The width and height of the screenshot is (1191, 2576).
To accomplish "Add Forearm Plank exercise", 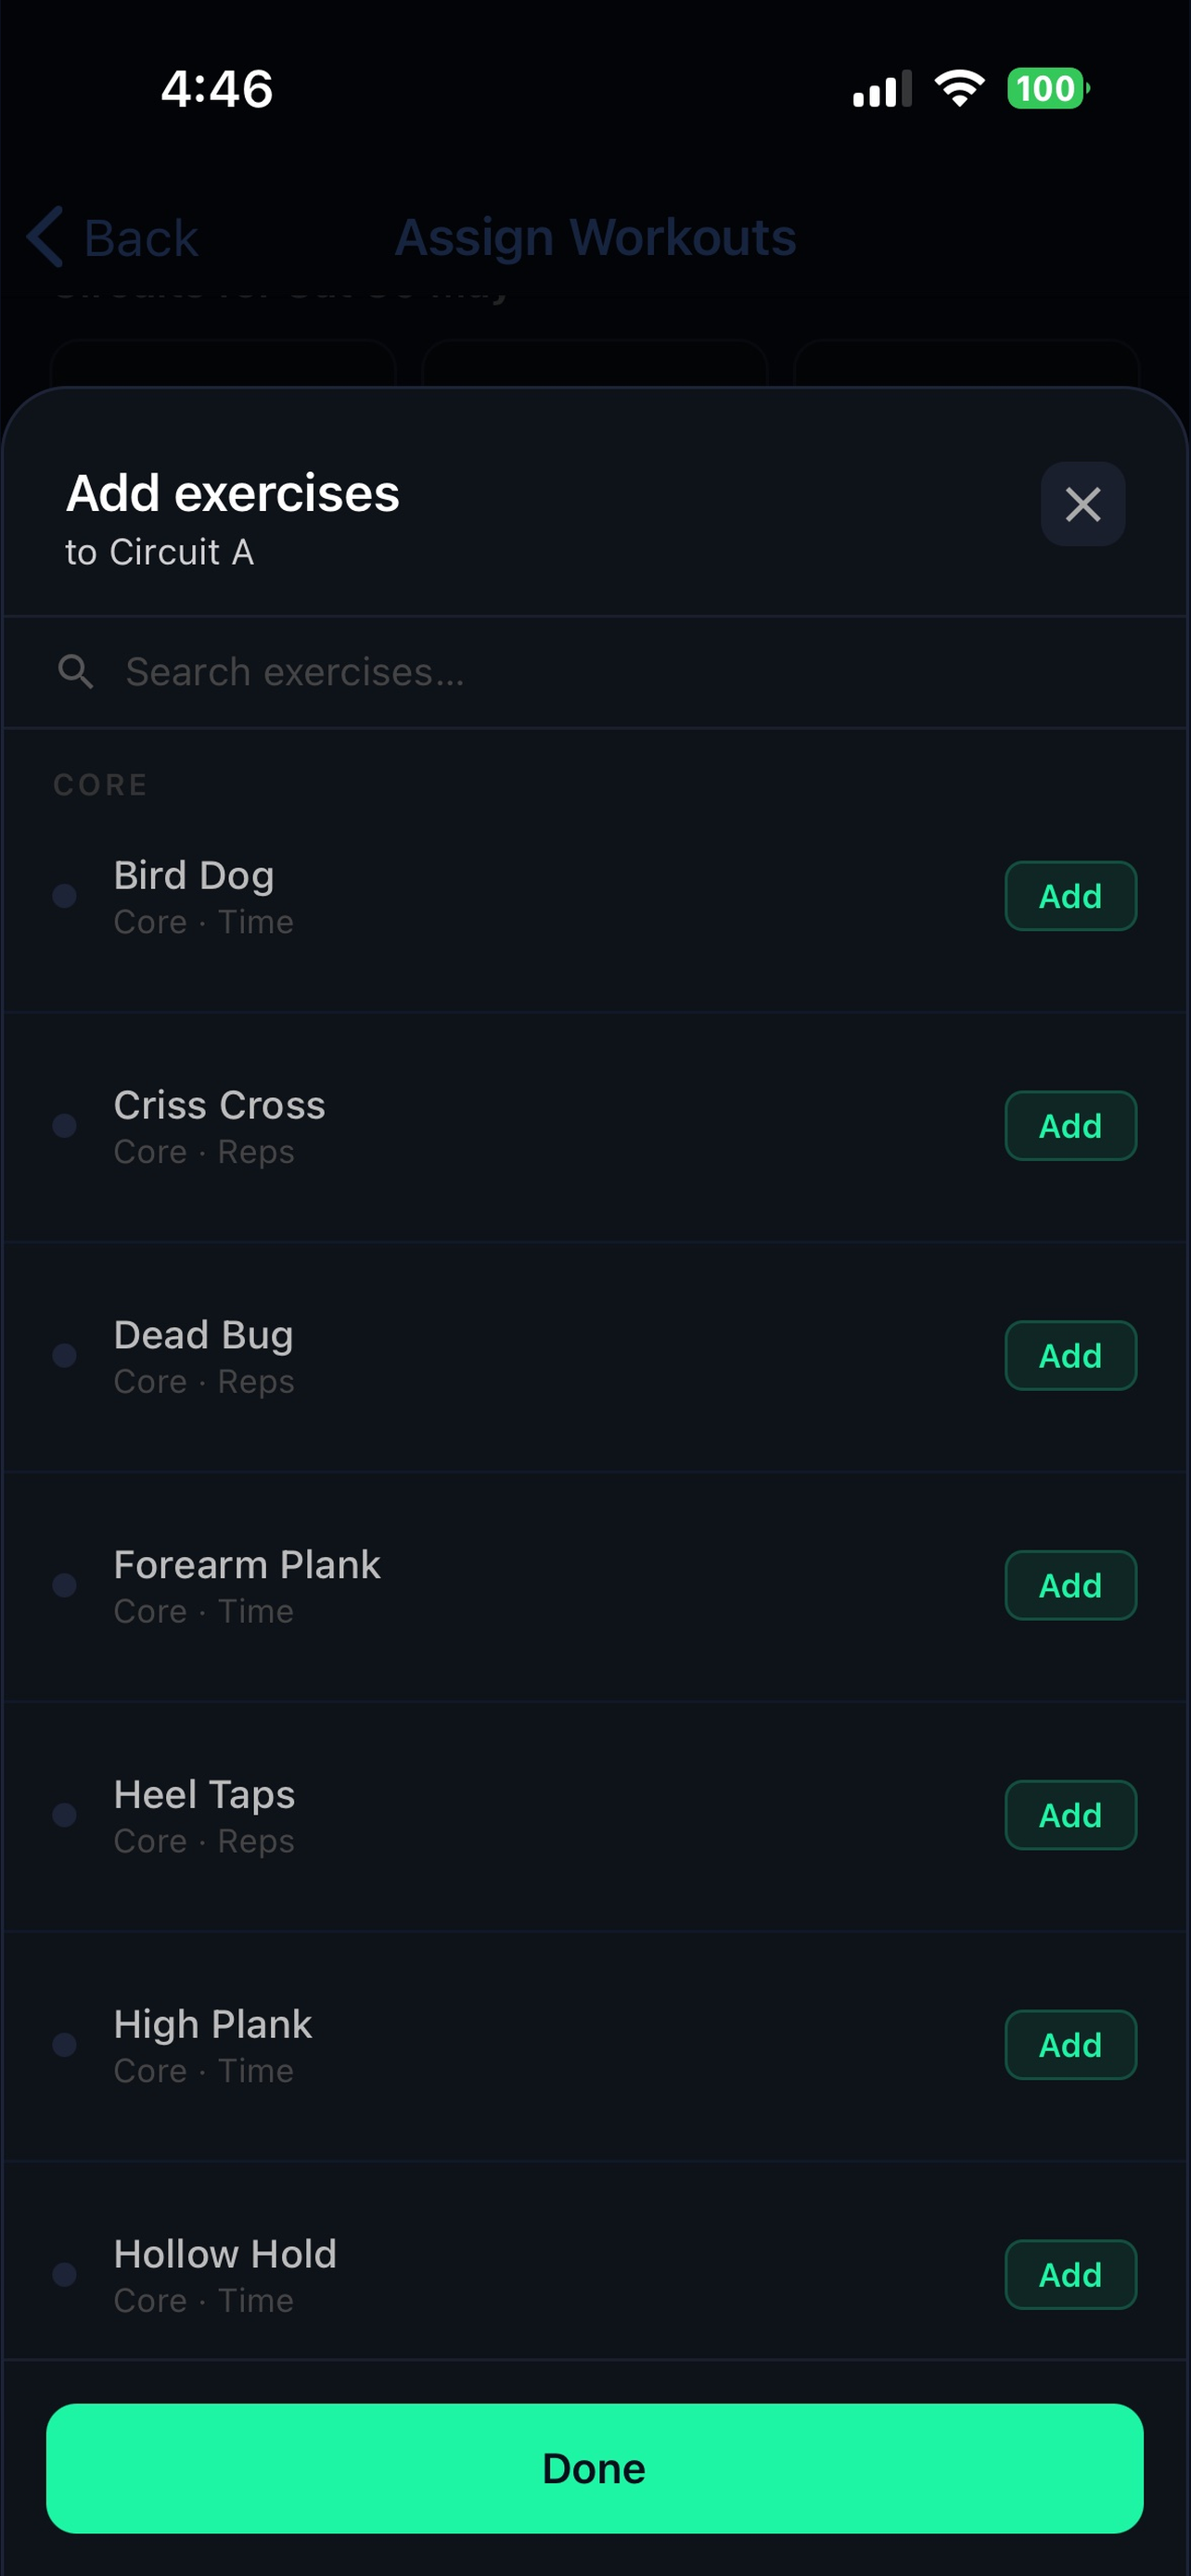I will tap(1070, 1586).
